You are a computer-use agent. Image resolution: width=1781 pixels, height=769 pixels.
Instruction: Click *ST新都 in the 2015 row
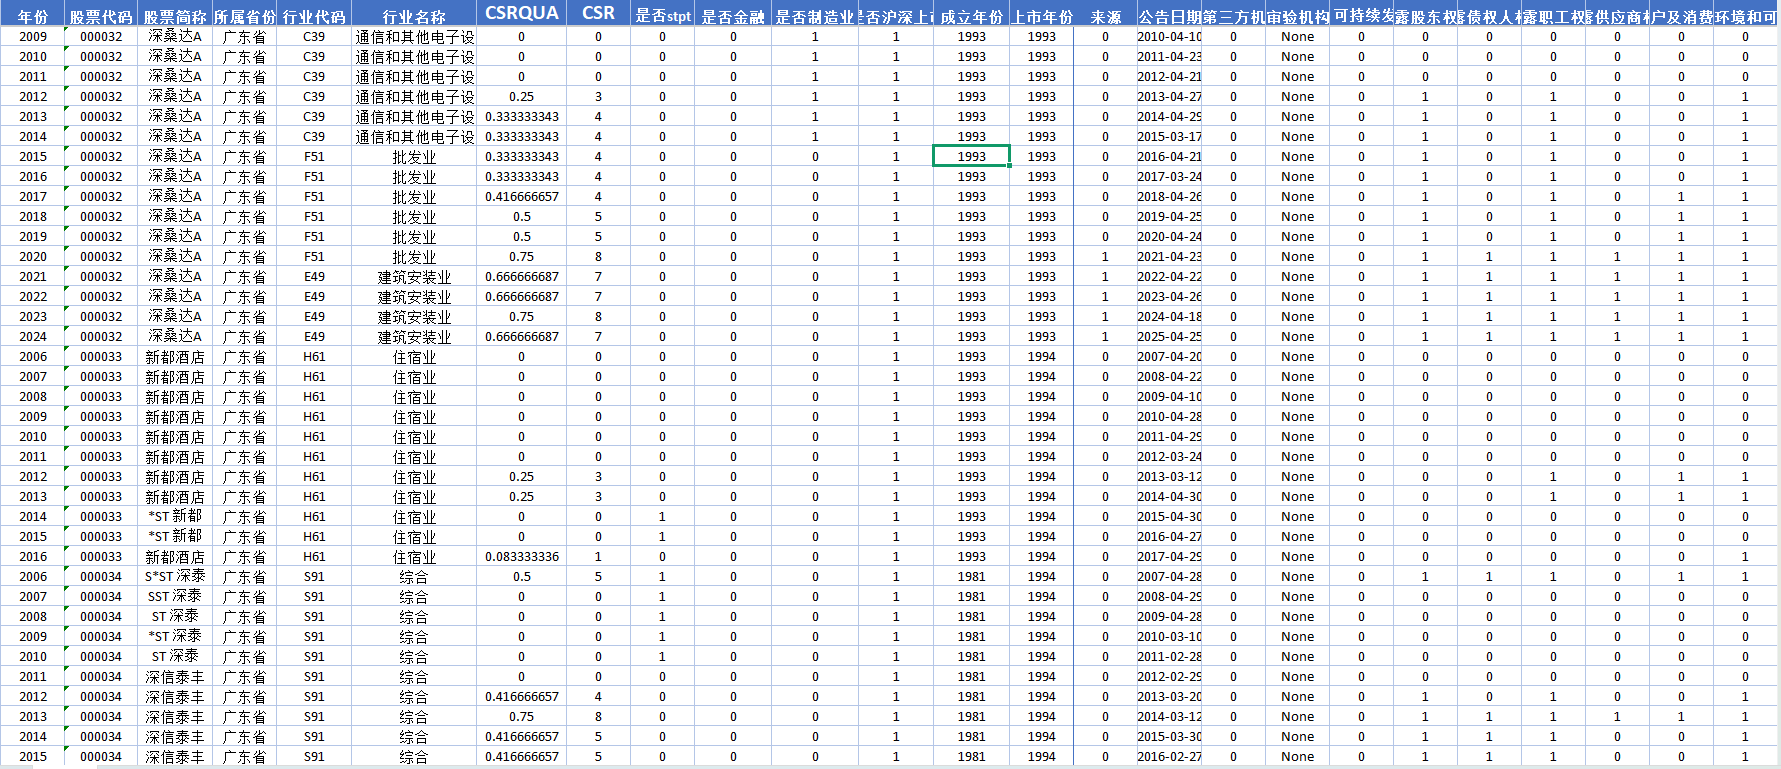(x=175, y=536)
